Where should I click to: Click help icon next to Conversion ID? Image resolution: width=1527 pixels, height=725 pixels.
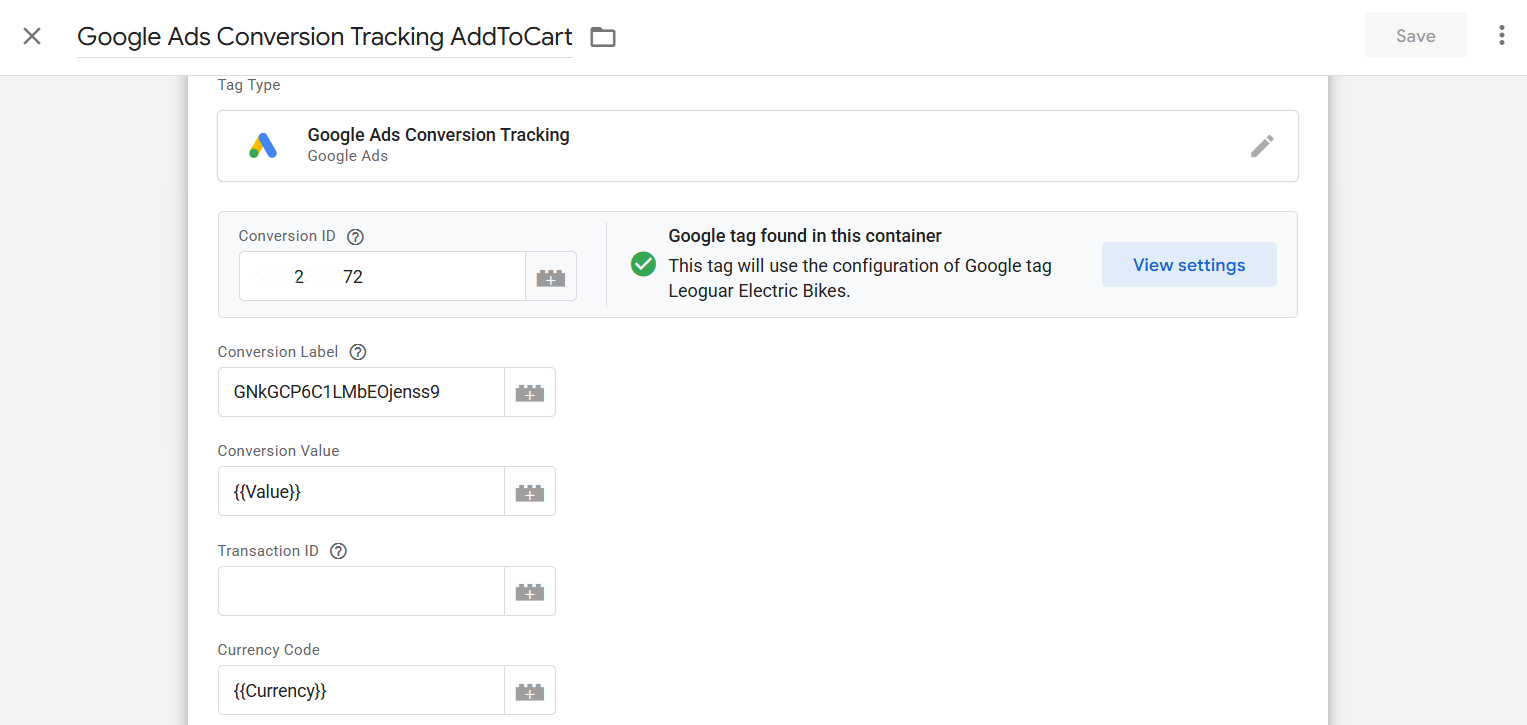[x=355, y=237]
